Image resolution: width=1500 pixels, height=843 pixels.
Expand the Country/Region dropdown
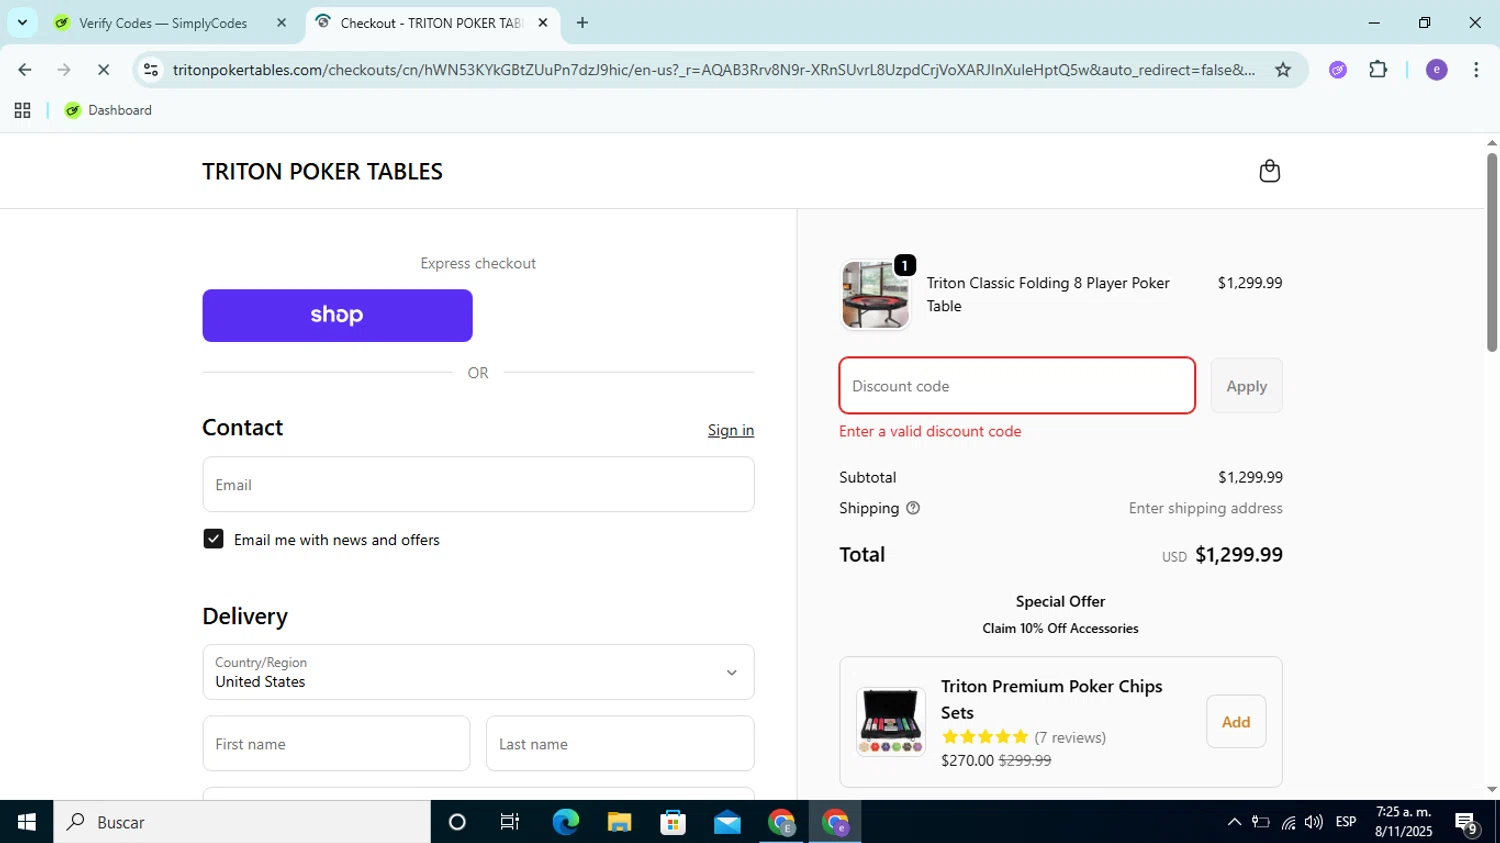point(478,672)
